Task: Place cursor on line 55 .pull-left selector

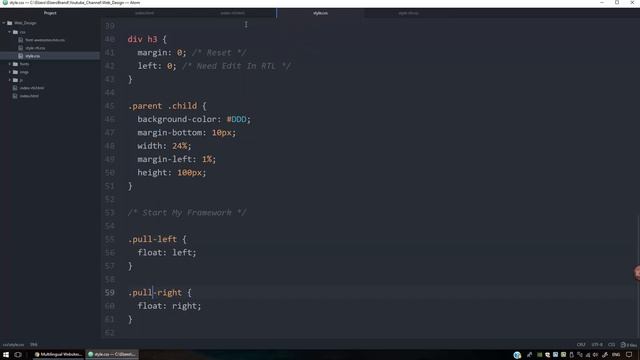Action: point(152,239)
